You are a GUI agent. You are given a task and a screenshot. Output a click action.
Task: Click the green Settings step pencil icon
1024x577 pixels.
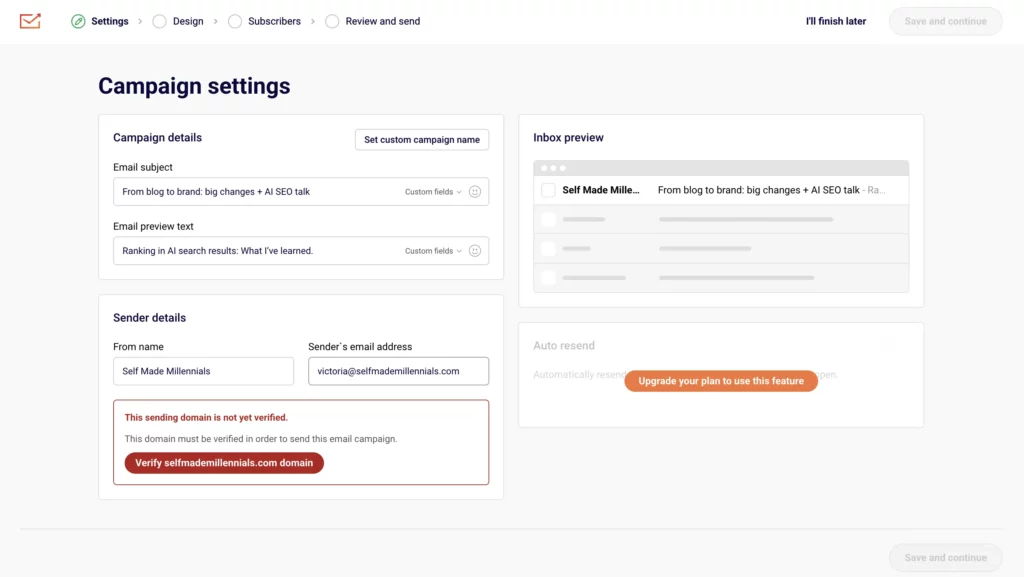[x=78, y=21]
